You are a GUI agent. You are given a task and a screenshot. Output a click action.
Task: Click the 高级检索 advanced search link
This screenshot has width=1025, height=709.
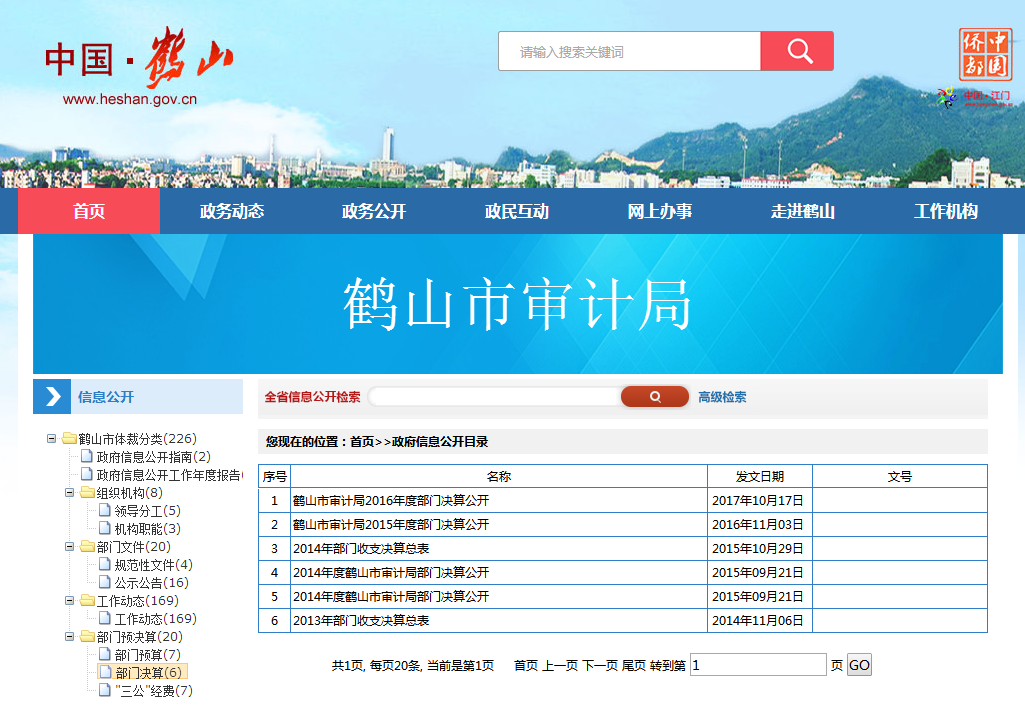[x=722, y=397]
